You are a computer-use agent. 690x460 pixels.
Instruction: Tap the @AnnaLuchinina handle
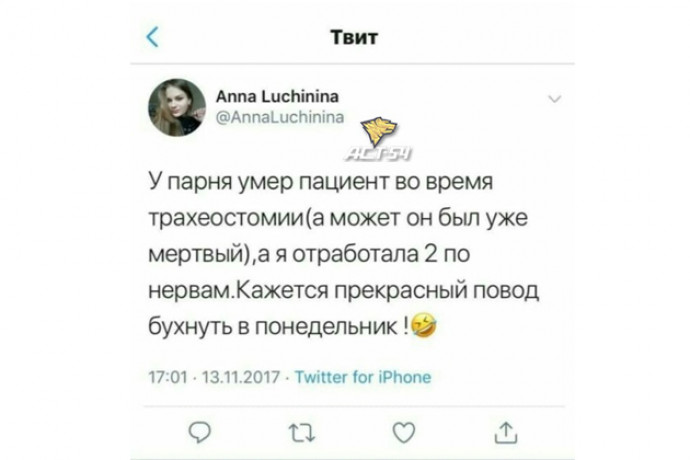tap(280, 117)
